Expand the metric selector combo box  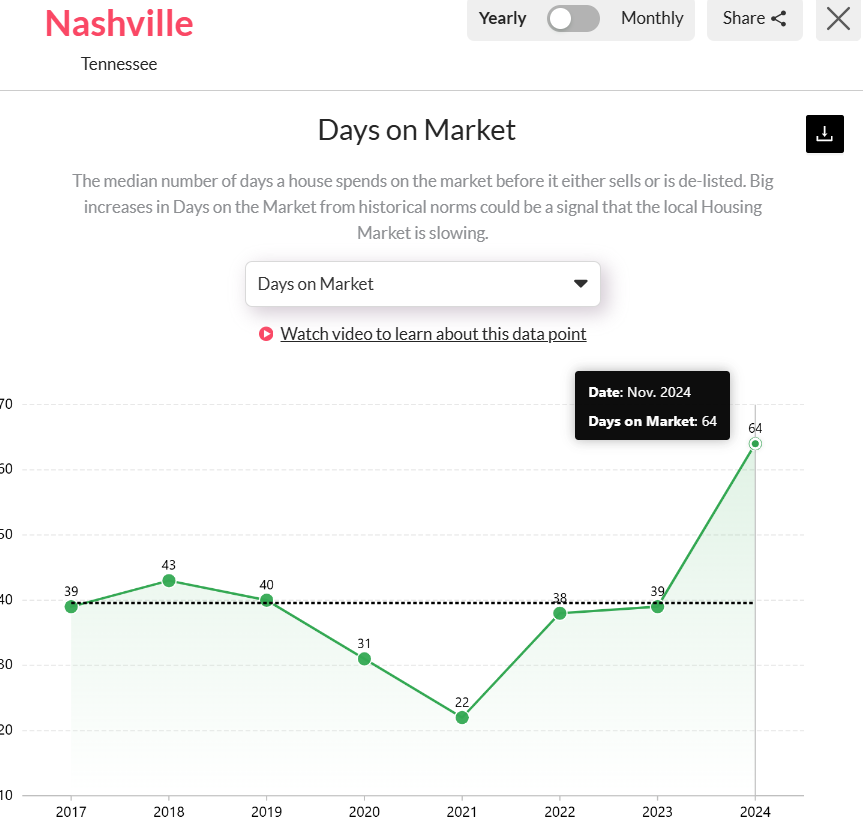(422, 284)
